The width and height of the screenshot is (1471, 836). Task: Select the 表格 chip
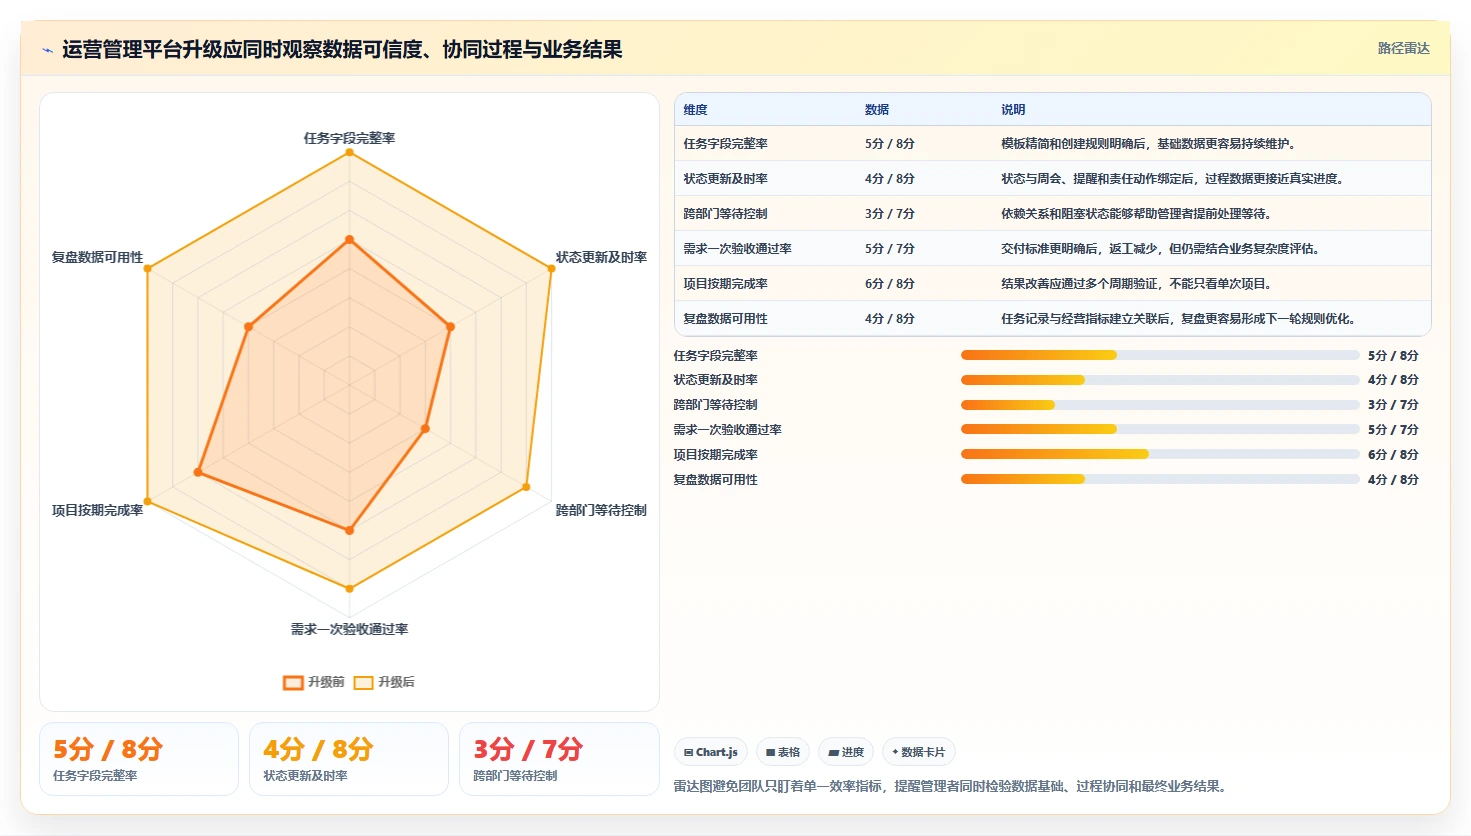[783, 752]
